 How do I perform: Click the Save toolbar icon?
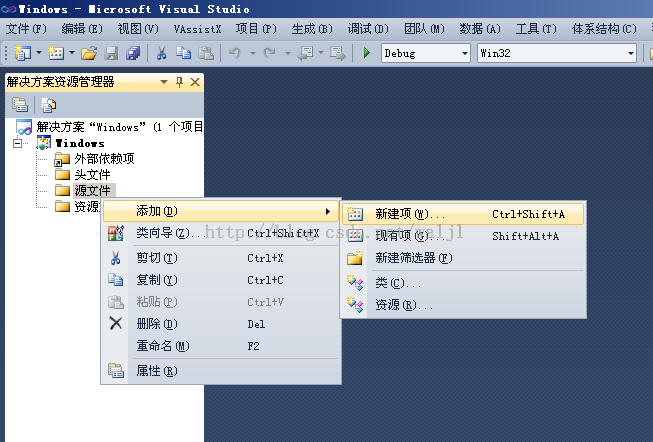point(111,53)
